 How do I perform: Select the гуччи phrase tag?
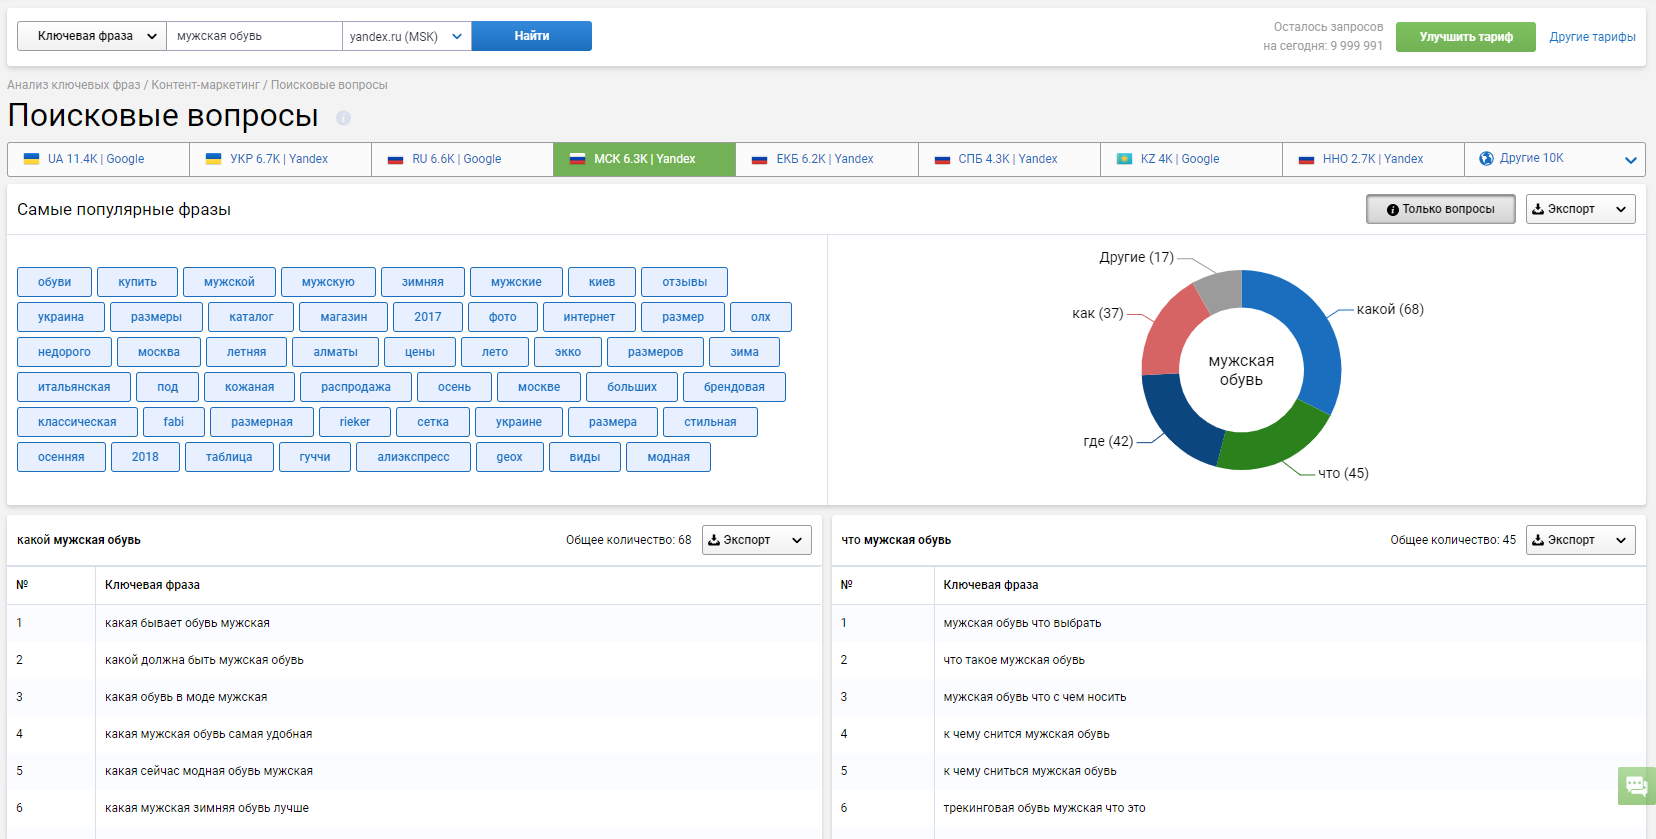point(315,457)
